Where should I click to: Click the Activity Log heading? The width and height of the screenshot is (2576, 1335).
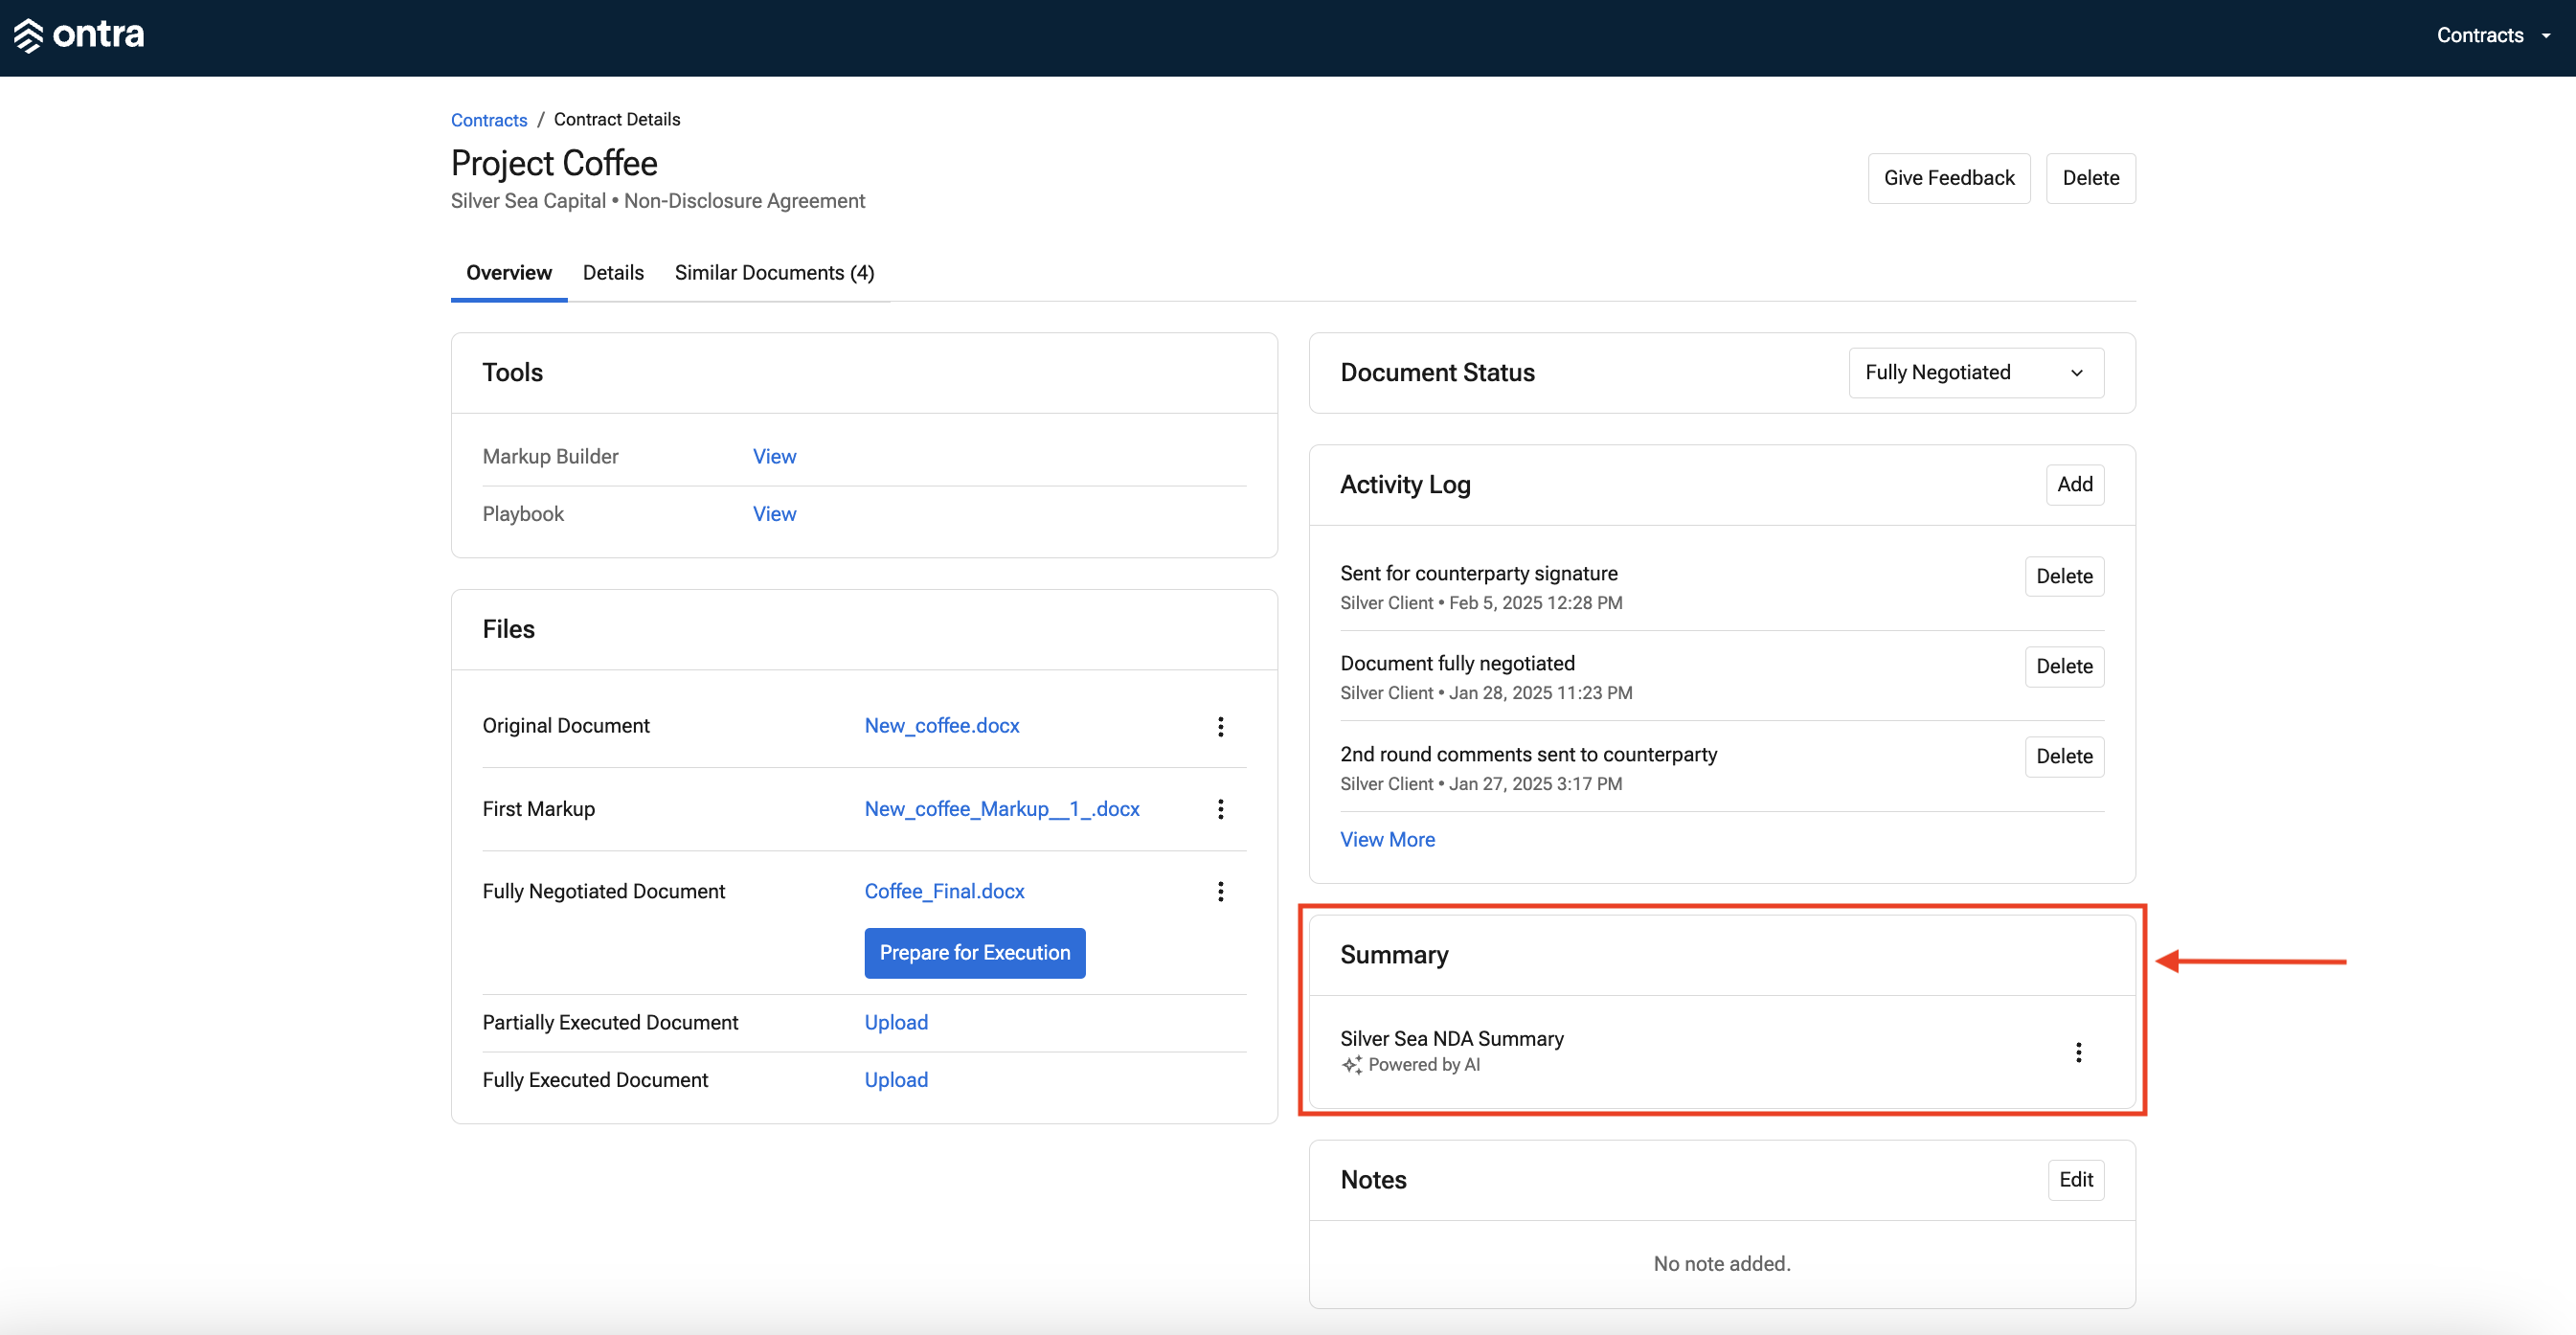[1405, 484]
